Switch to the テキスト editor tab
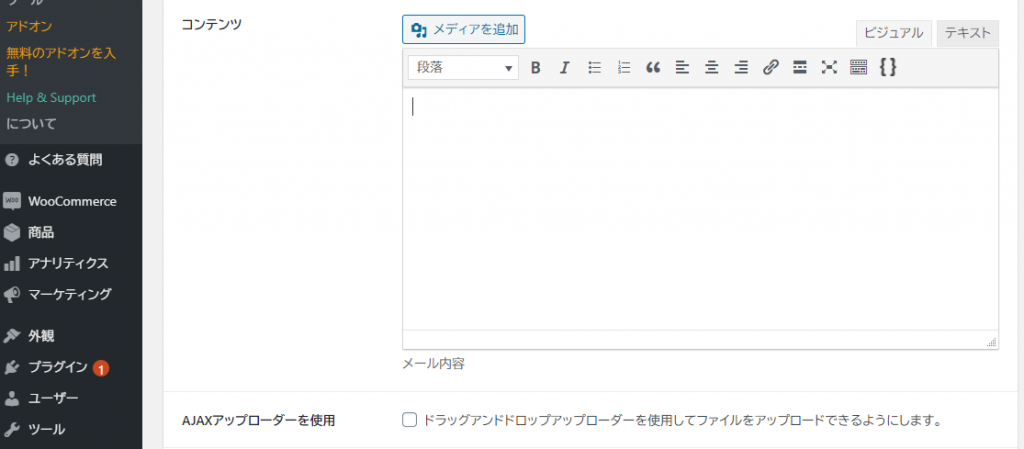Screen dimensions: 1024x449 tap(967, 33)
